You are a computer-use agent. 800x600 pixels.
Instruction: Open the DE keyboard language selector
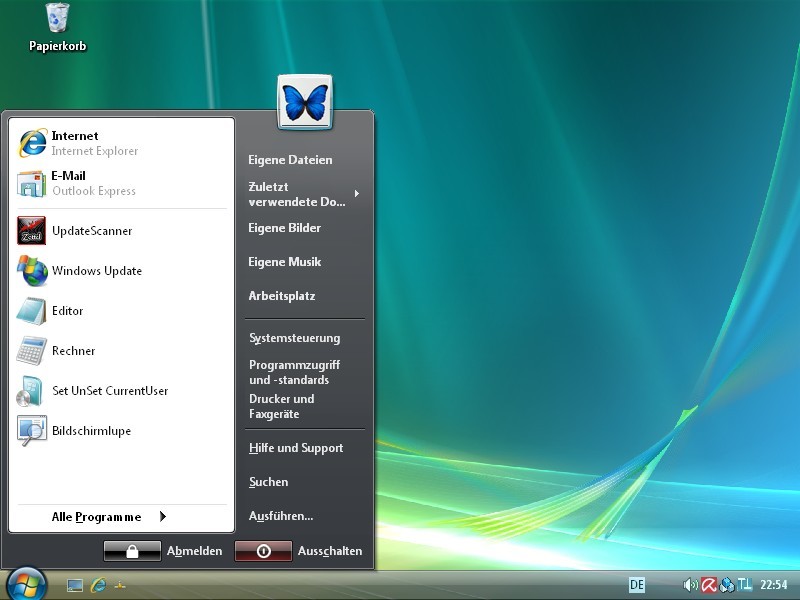point(637,585)
